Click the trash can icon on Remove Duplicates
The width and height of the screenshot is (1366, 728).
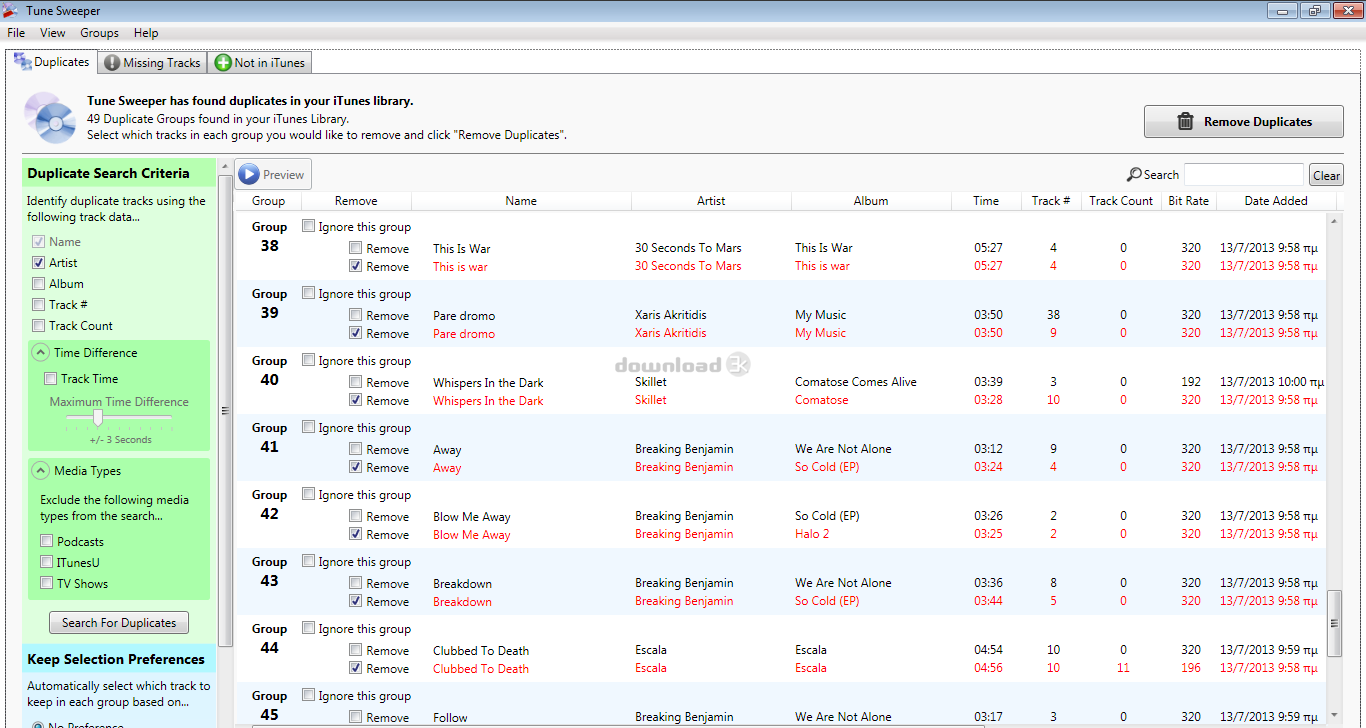pos(1185,121)
